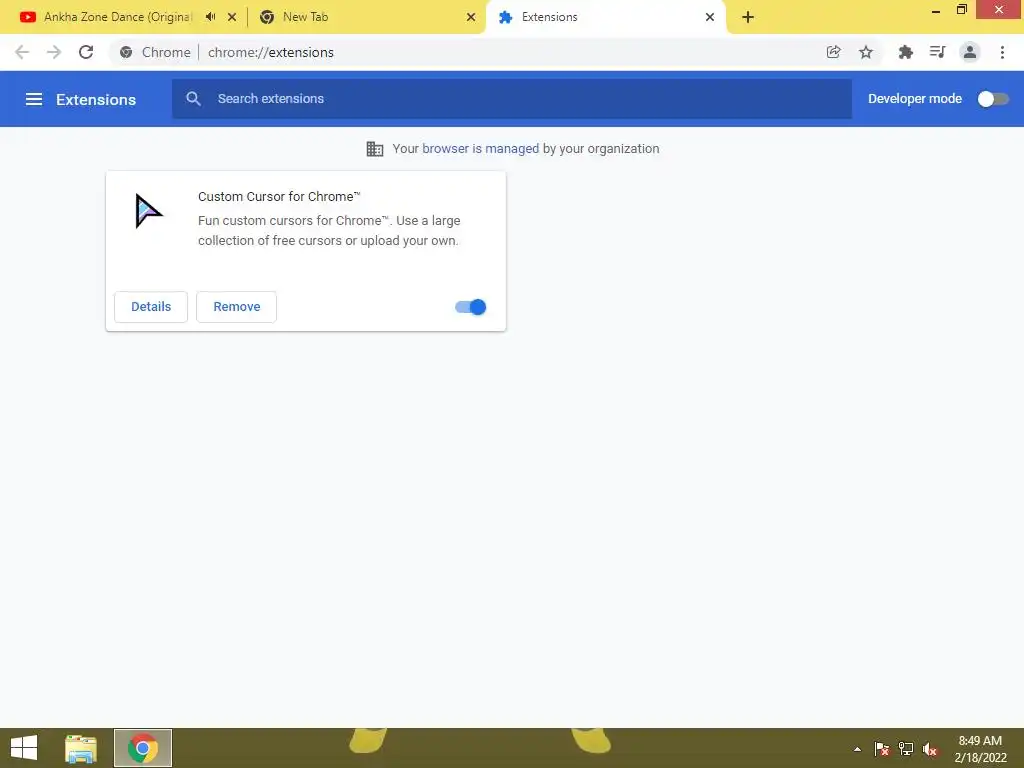
Task: Open the Extensions puzzle toolbar icon
Action: (905, 52)
